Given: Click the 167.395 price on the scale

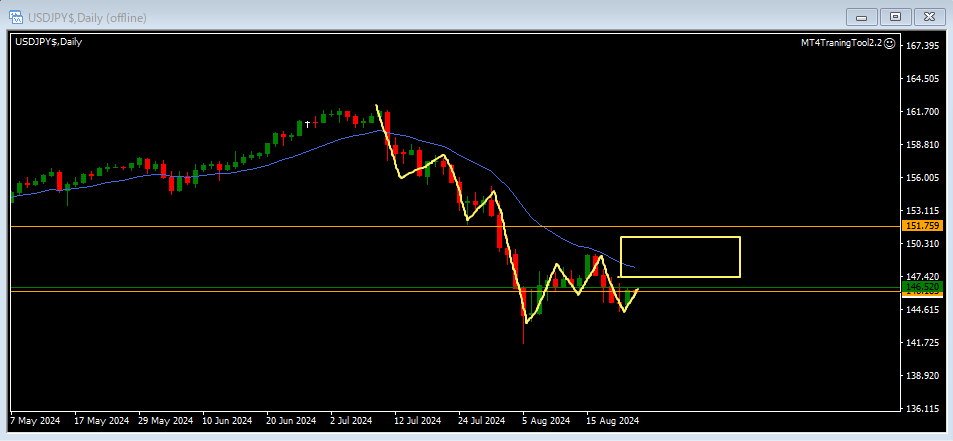Looking at the screenshot, I should click(922, 46).
